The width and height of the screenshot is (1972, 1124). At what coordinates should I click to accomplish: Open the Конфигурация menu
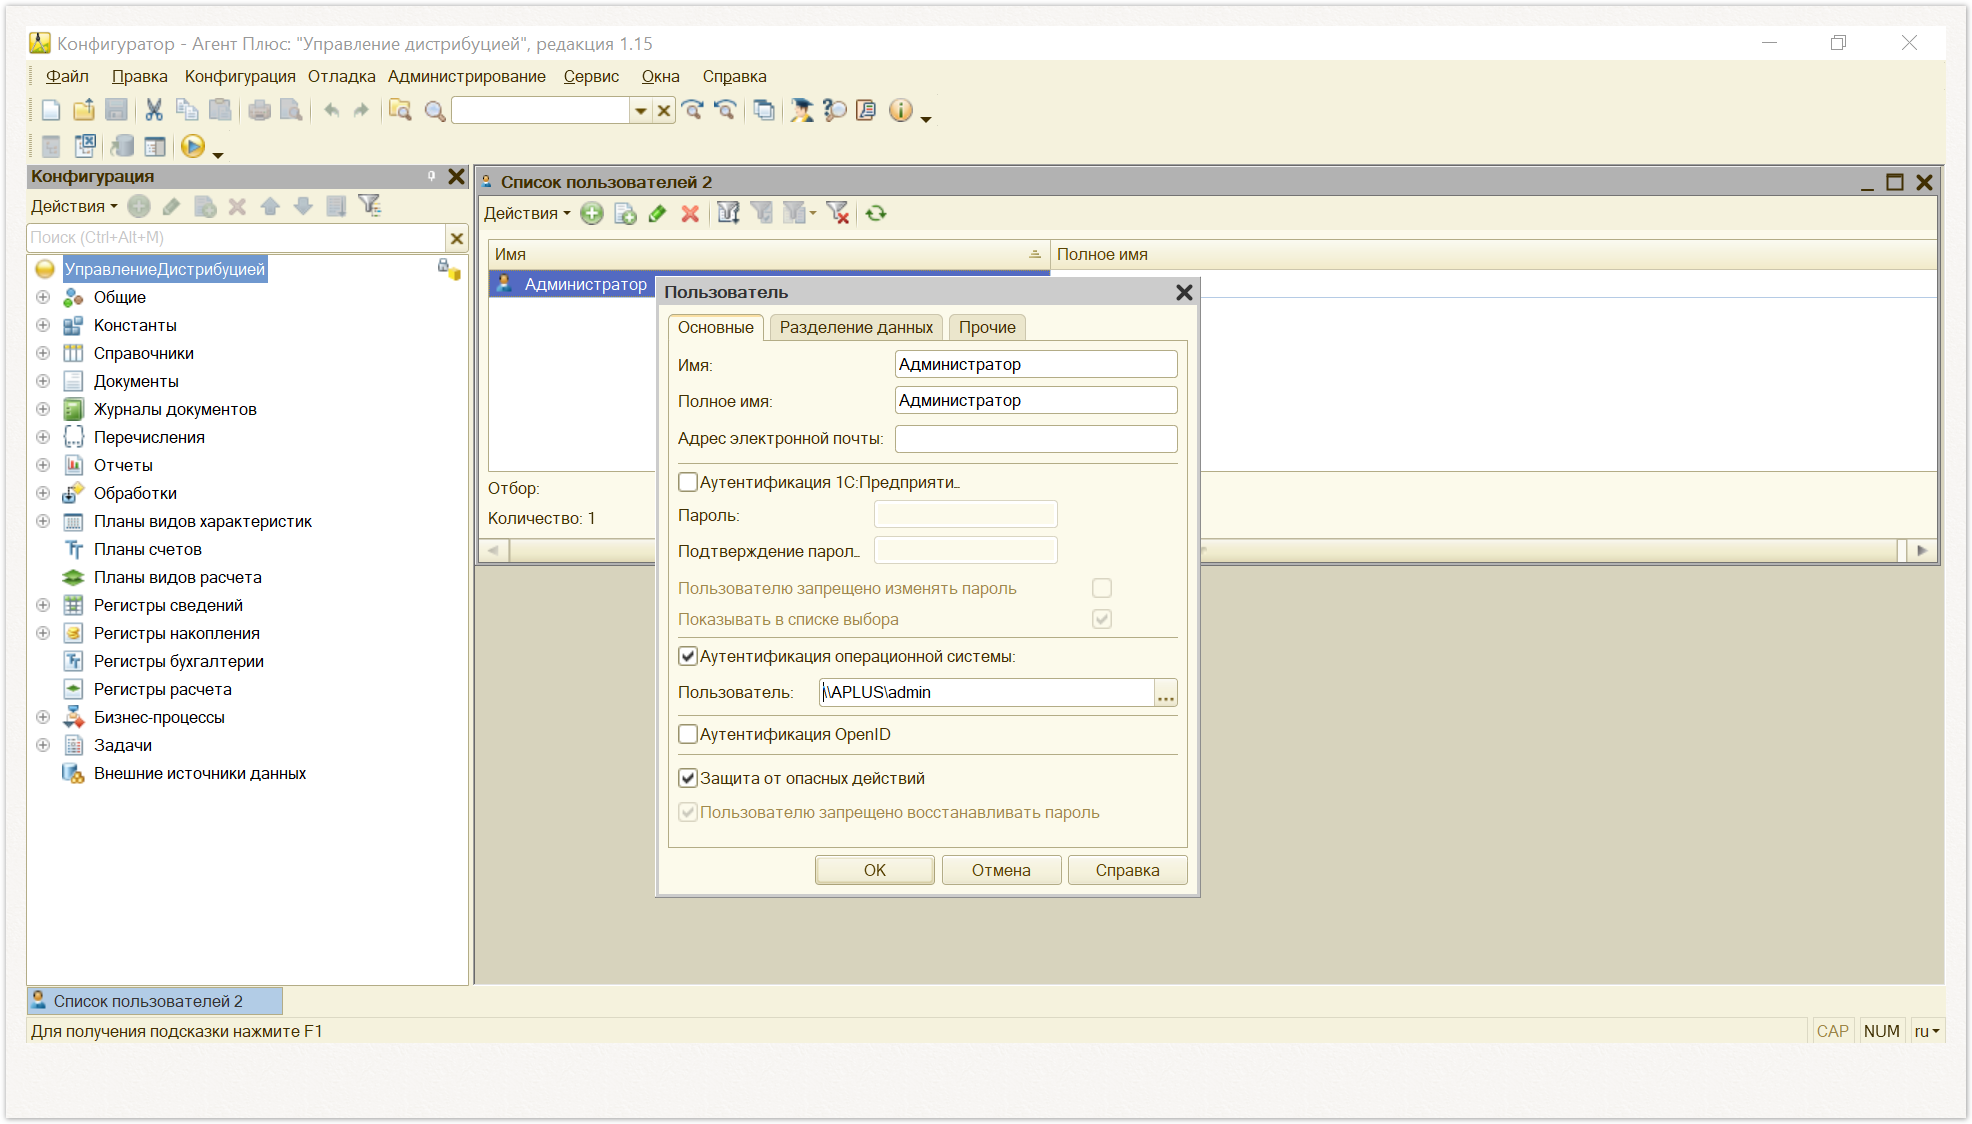[240, 77]
